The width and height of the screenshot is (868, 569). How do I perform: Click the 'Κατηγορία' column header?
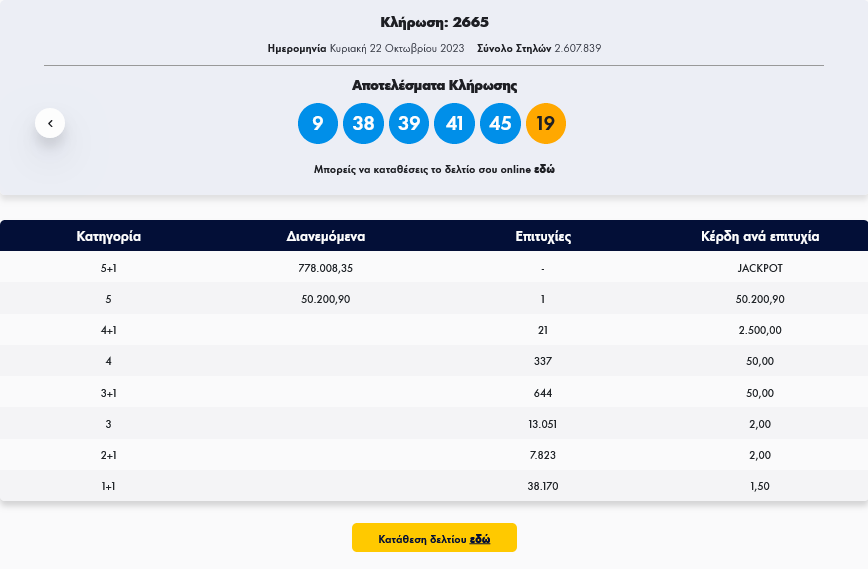(108, 237)
